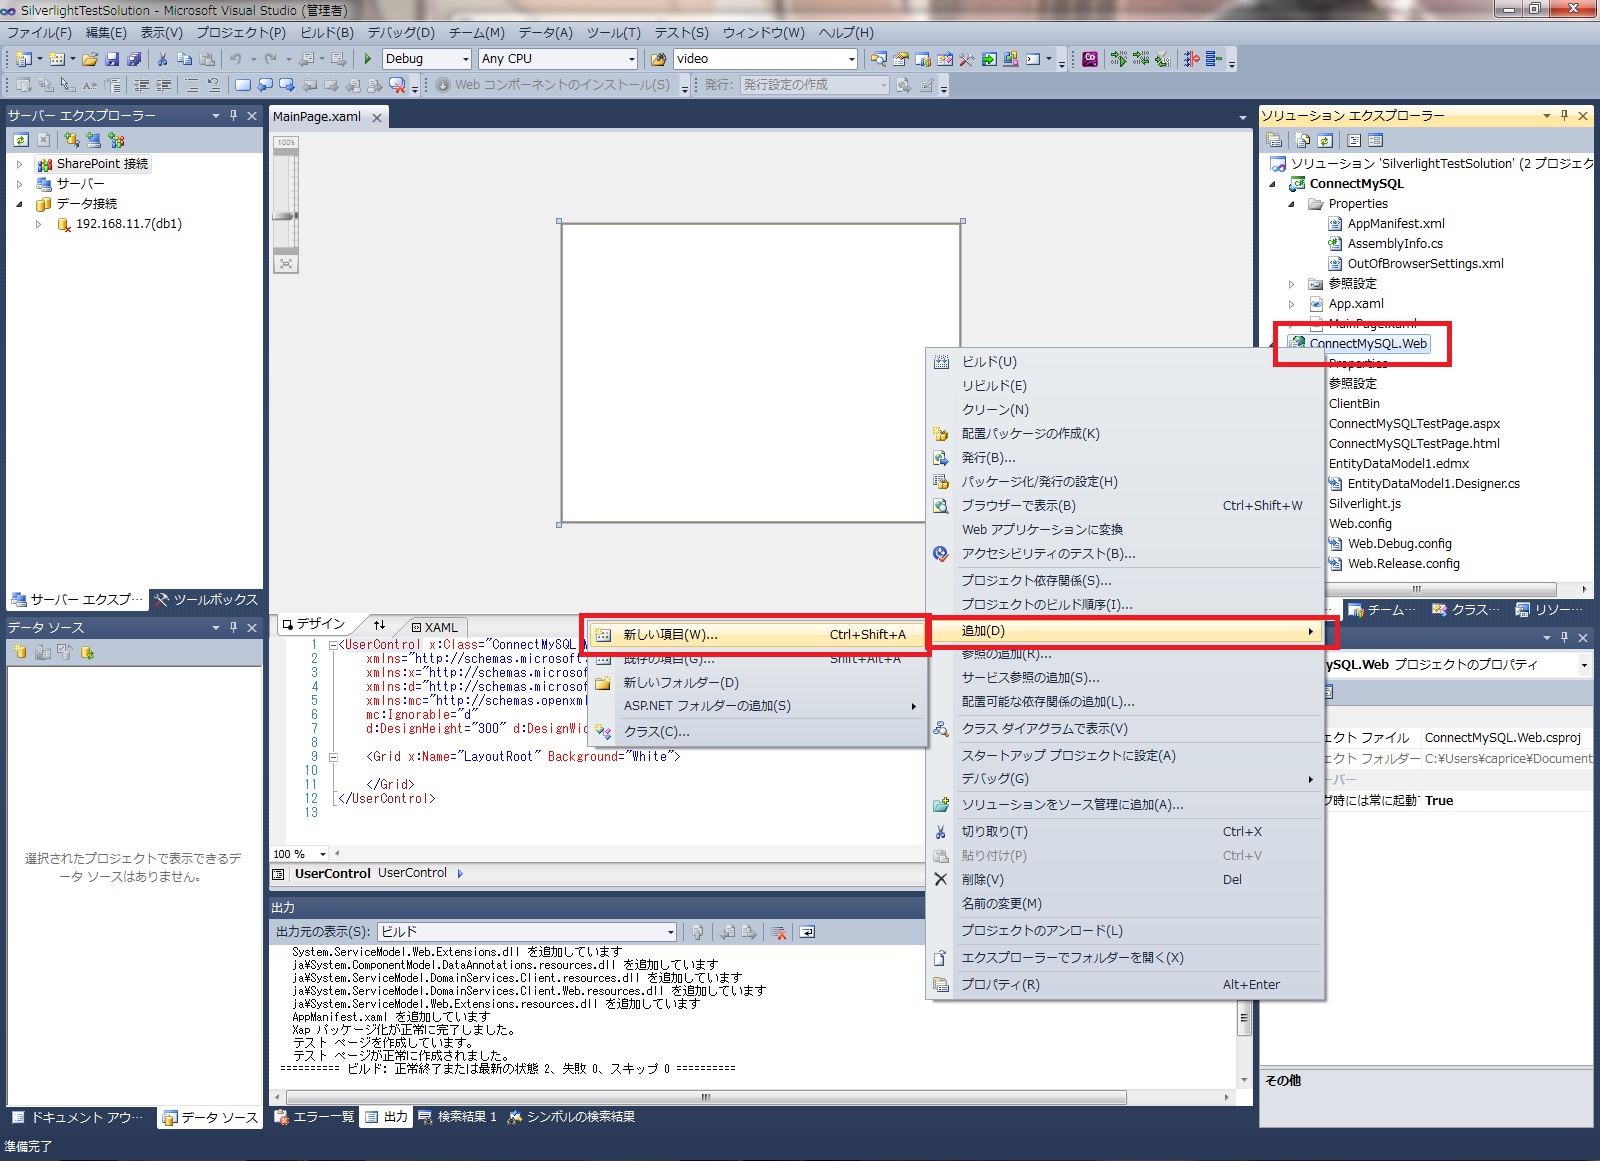Click the Open File folder icon in toolbar
Viewport: 1600px width, 1161px height.
(90, 59)
